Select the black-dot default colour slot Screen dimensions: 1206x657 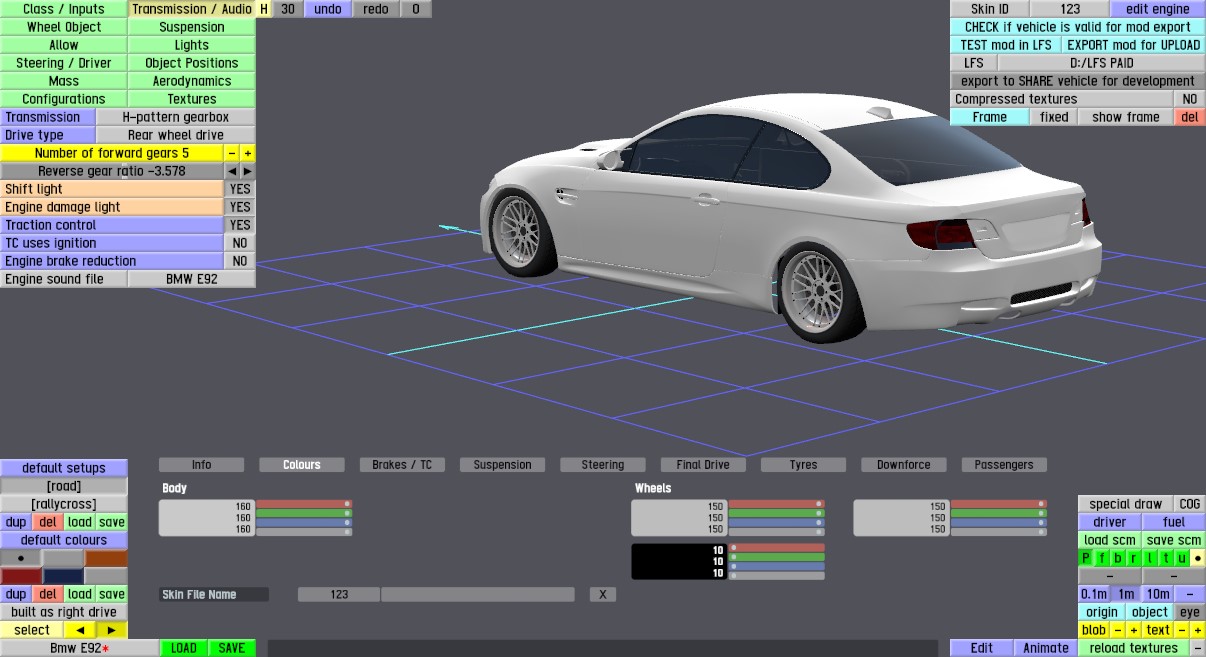[21, 558]
